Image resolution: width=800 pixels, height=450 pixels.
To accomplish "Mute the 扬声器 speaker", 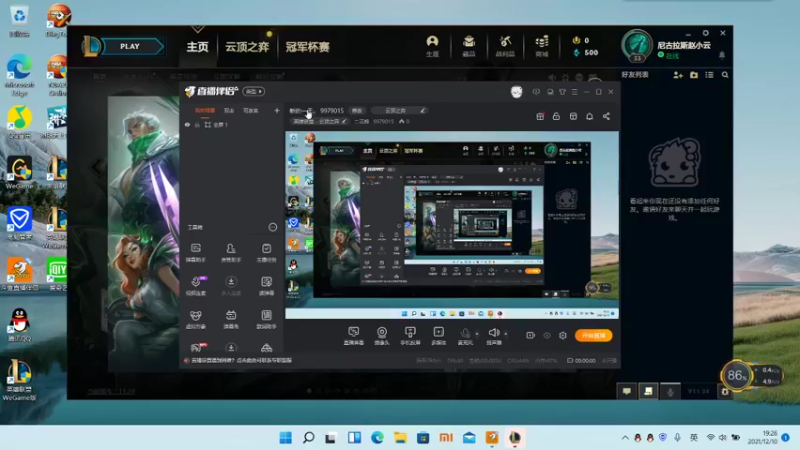I will 493,336.
